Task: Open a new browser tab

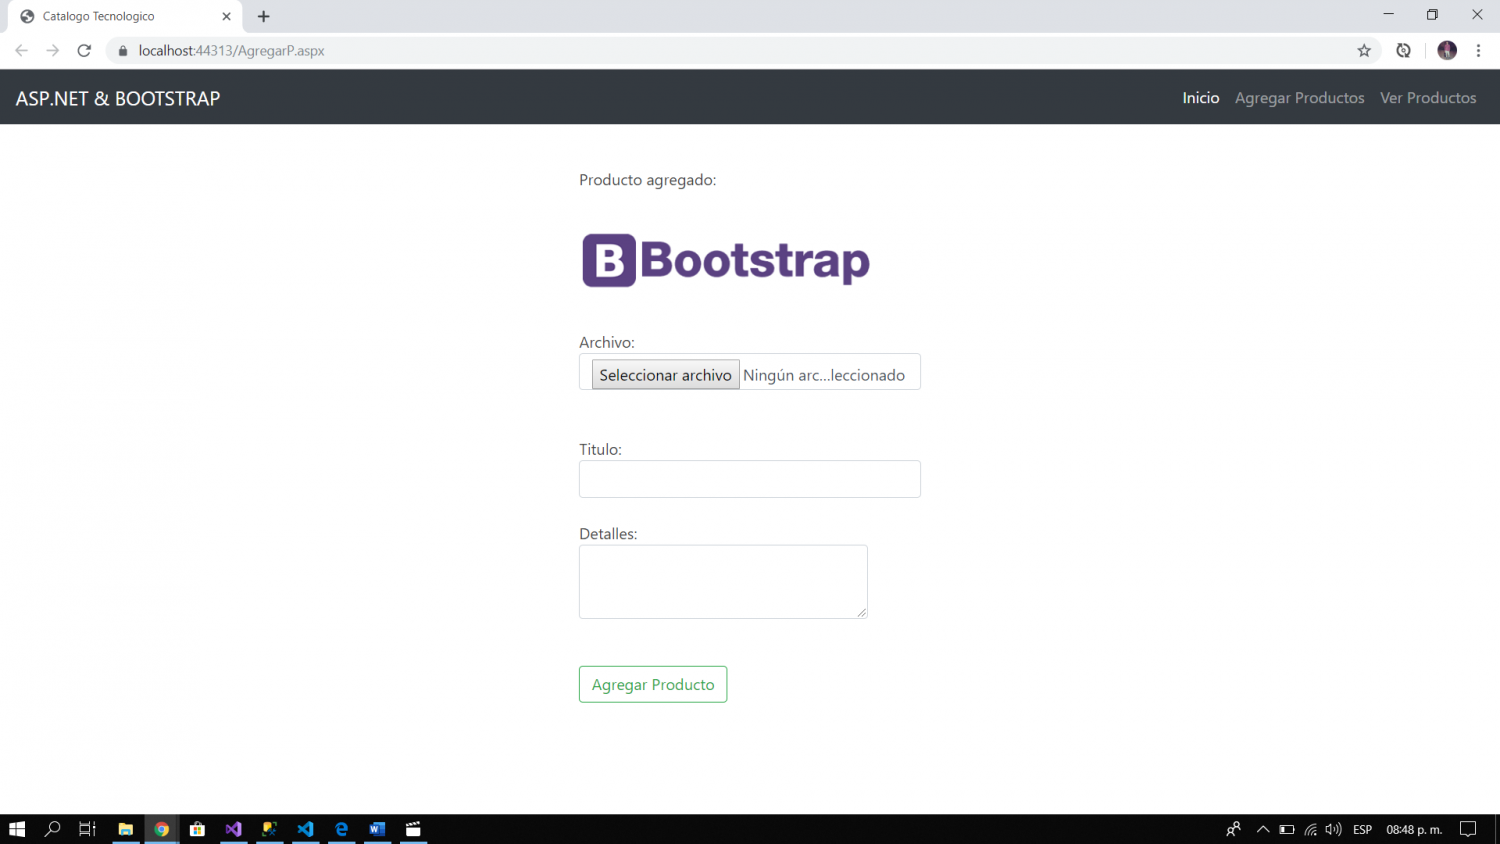Action: pos(264,16)
